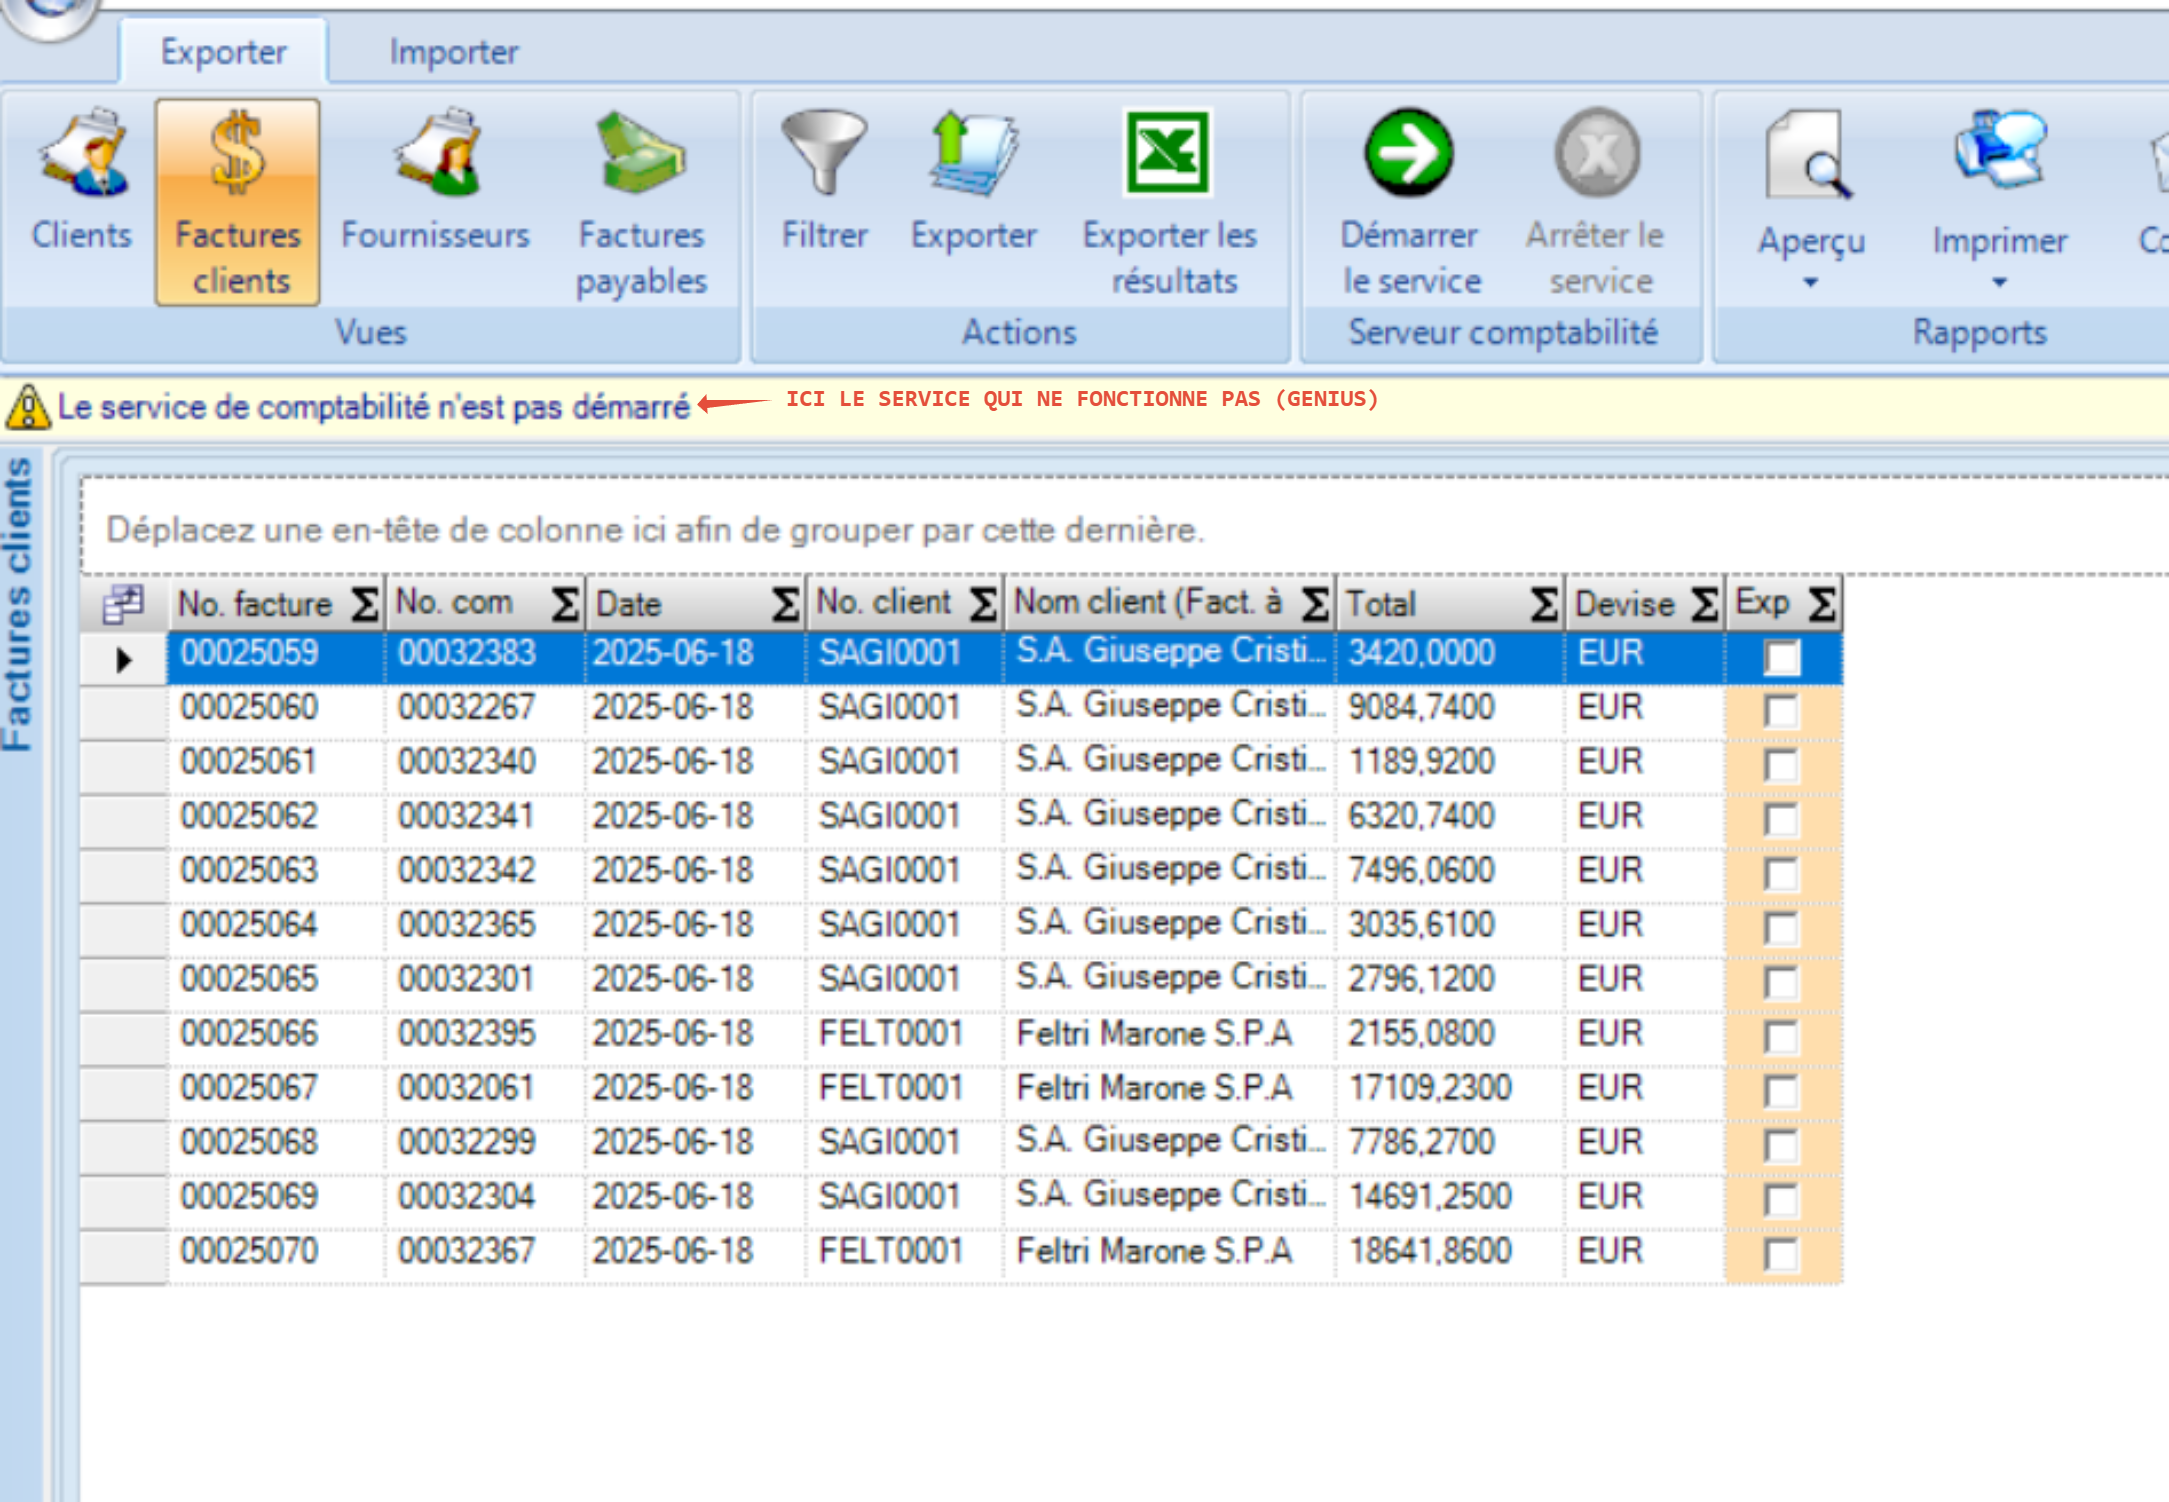Click the Exporter action icon

pyautogui.click(x=973, y=155)
